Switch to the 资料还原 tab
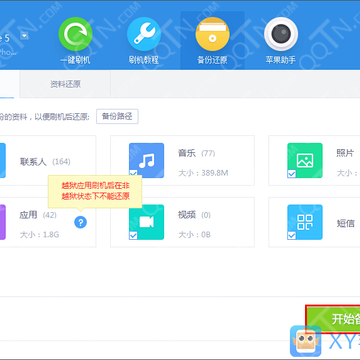360x360 pixels. click(65, 84)
